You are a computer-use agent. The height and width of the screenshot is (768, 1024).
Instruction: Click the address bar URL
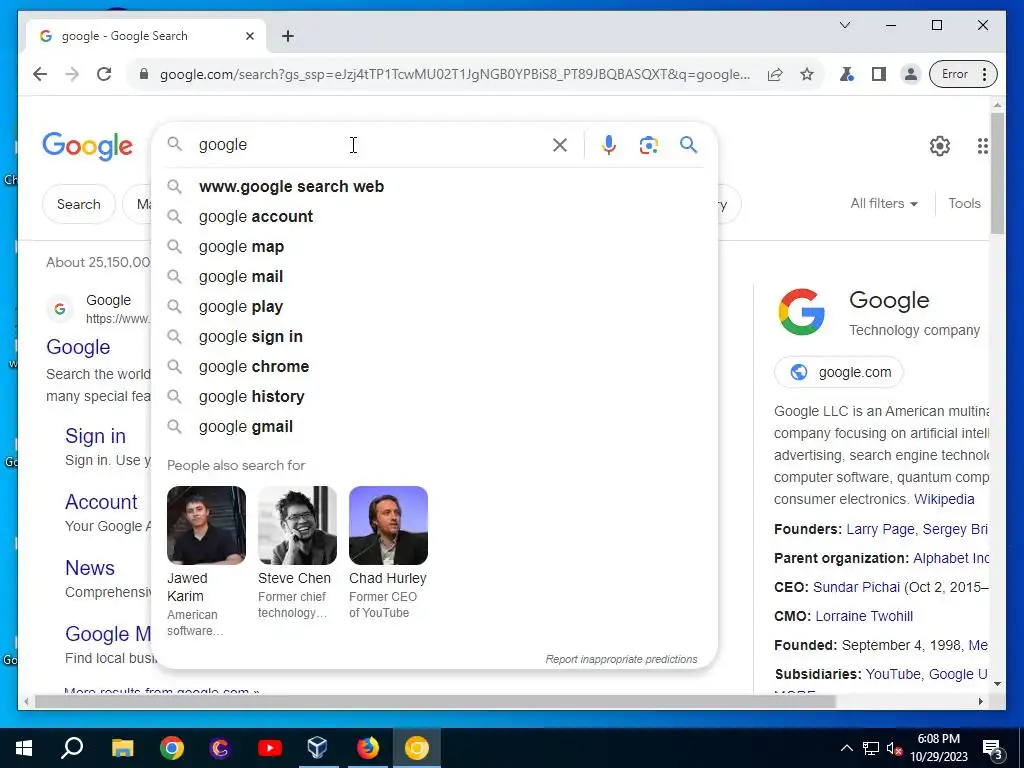[x=455, y=74]
